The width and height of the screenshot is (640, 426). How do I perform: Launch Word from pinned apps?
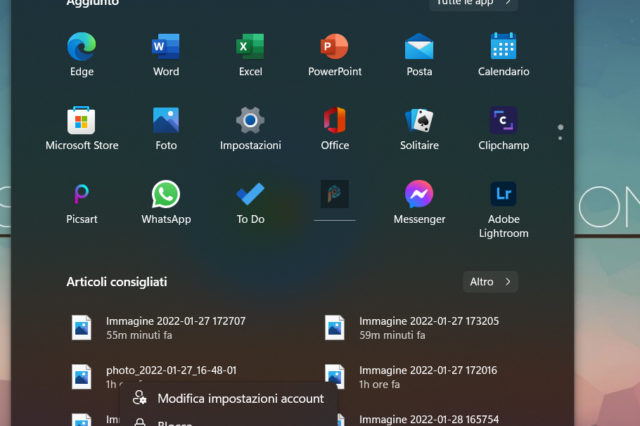click(x=166, y=54)
